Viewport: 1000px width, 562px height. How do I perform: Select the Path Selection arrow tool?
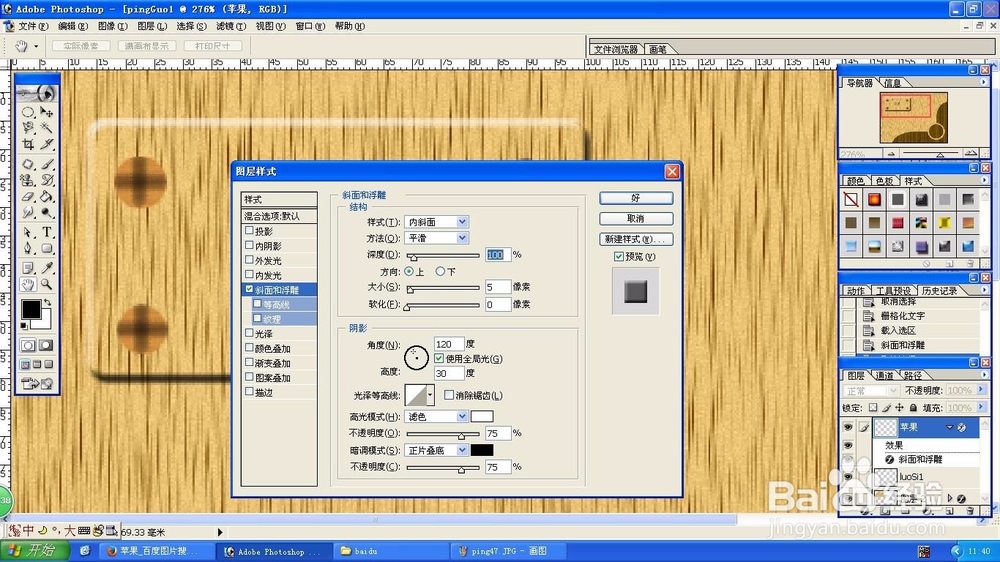(x=28, y=232)
